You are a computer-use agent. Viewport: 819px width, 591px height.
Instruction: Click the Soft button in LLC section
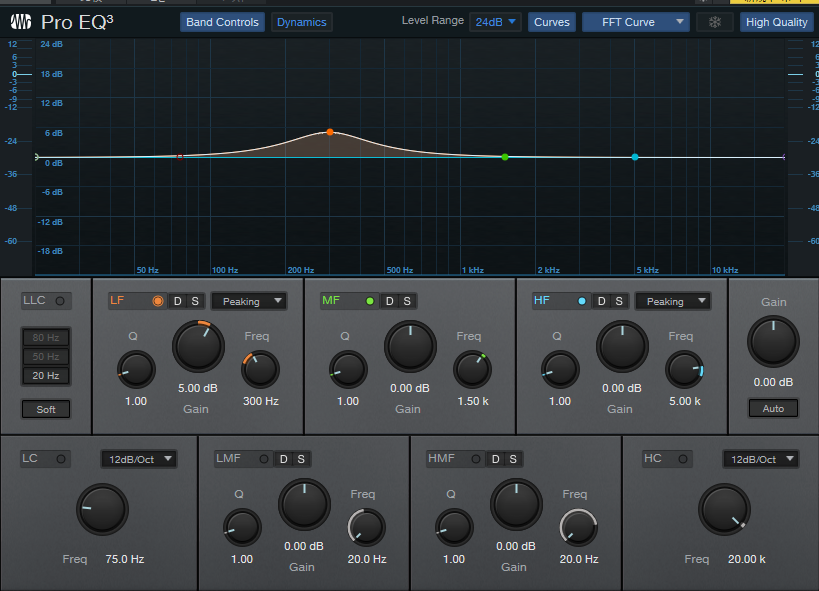click(x=46, y=409)
